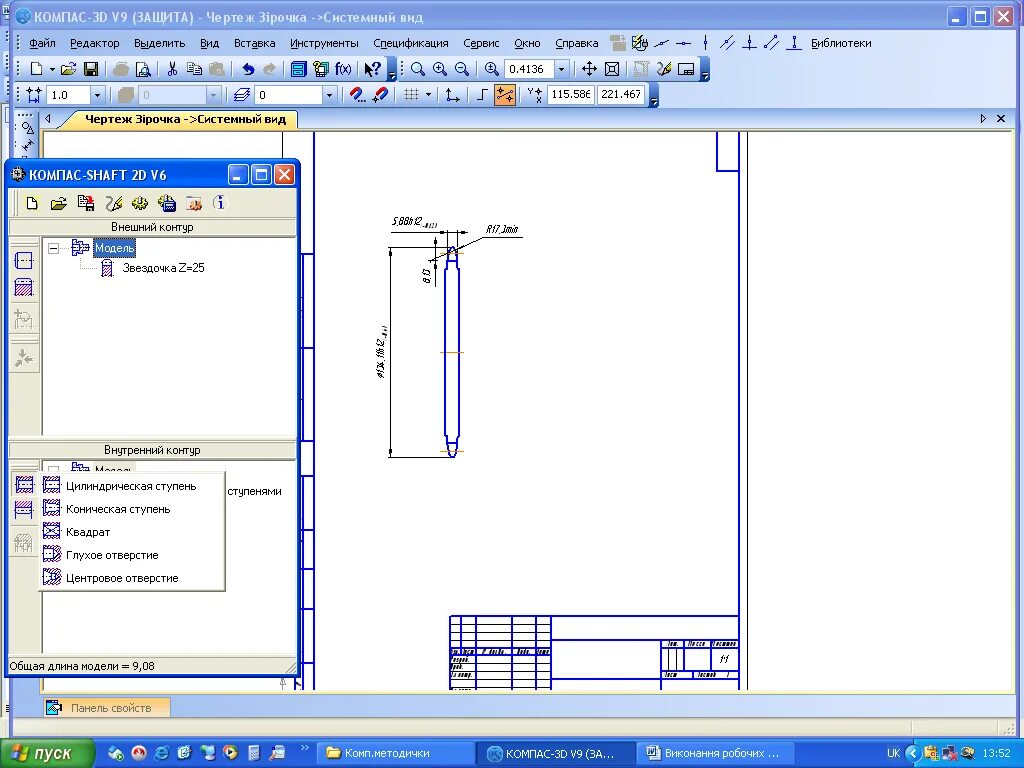Toggle orthogonal drawing mode
The image size is (1024, 768).
pos(482,95)
